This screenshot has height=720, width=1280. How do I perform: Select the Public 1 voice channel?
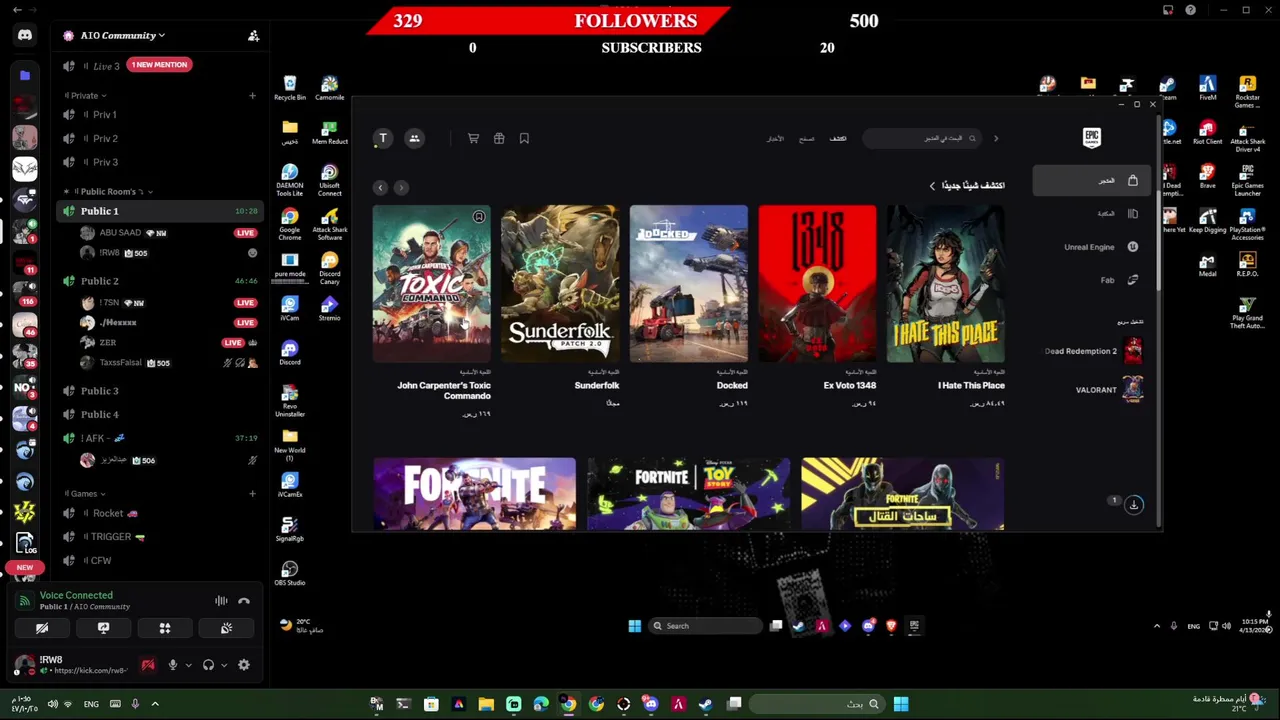[160, 211]
